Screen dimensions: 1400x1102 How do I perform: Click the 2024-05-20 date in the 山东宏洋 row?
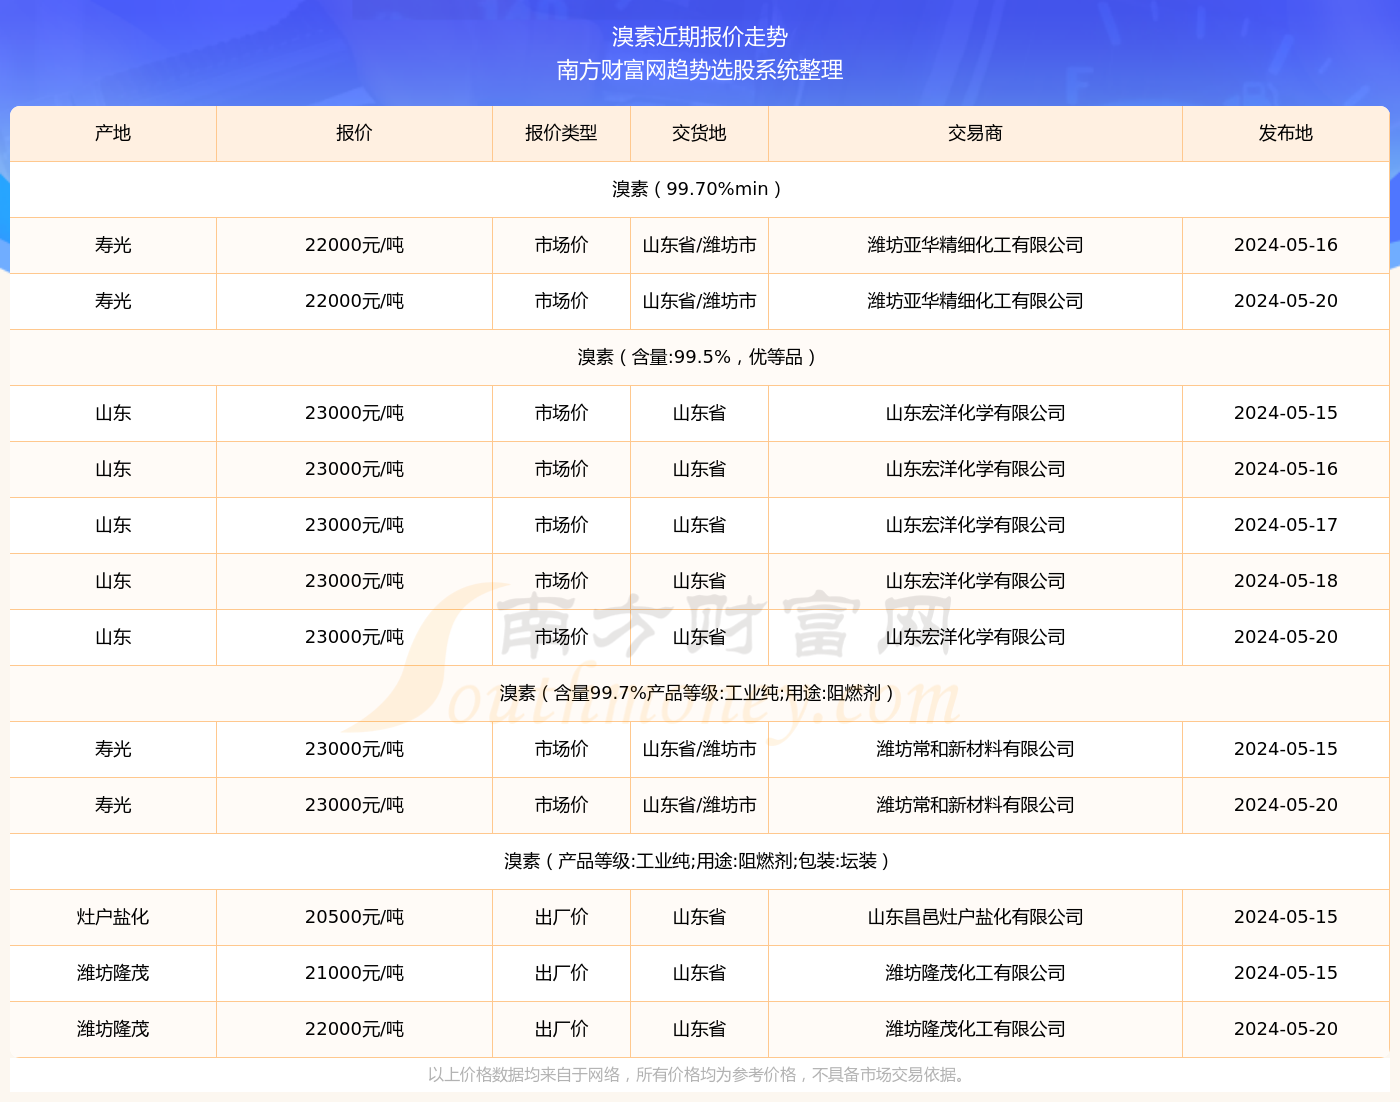click(1286, 637)
